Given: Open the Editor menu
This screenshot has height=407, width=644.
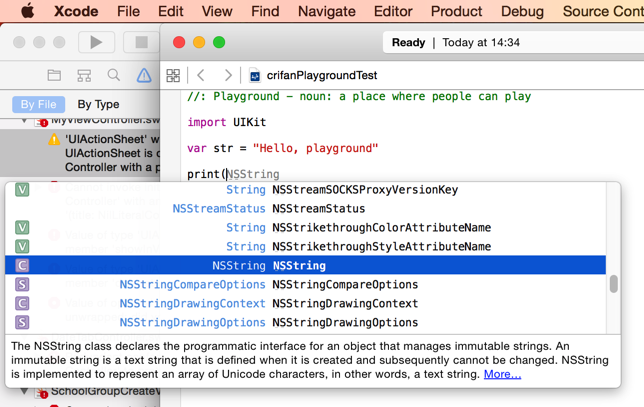Looking at the screenshot, I should 393,11.
